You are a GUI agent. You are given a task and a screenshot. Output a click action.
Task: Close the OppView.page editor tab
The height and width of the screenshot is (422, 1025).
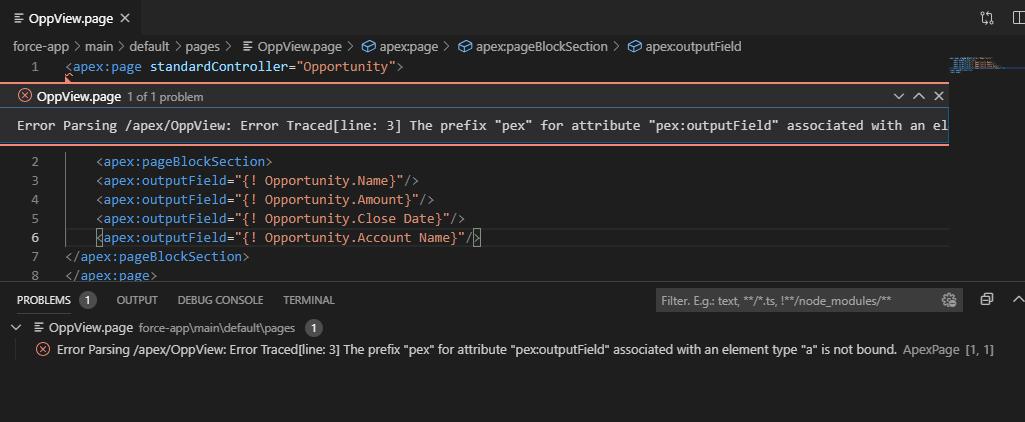(124, 18)
